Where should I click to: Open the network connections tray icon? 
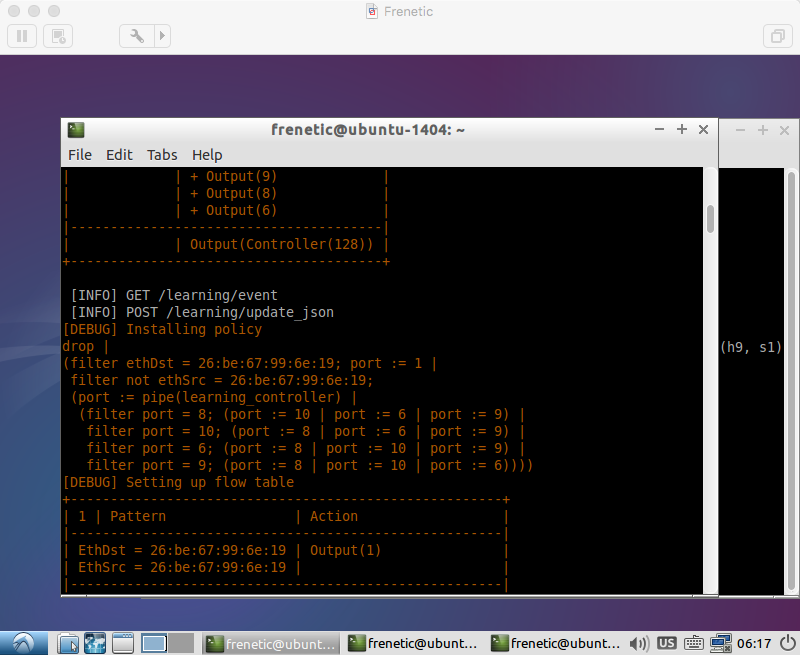(x=720, y=644)
